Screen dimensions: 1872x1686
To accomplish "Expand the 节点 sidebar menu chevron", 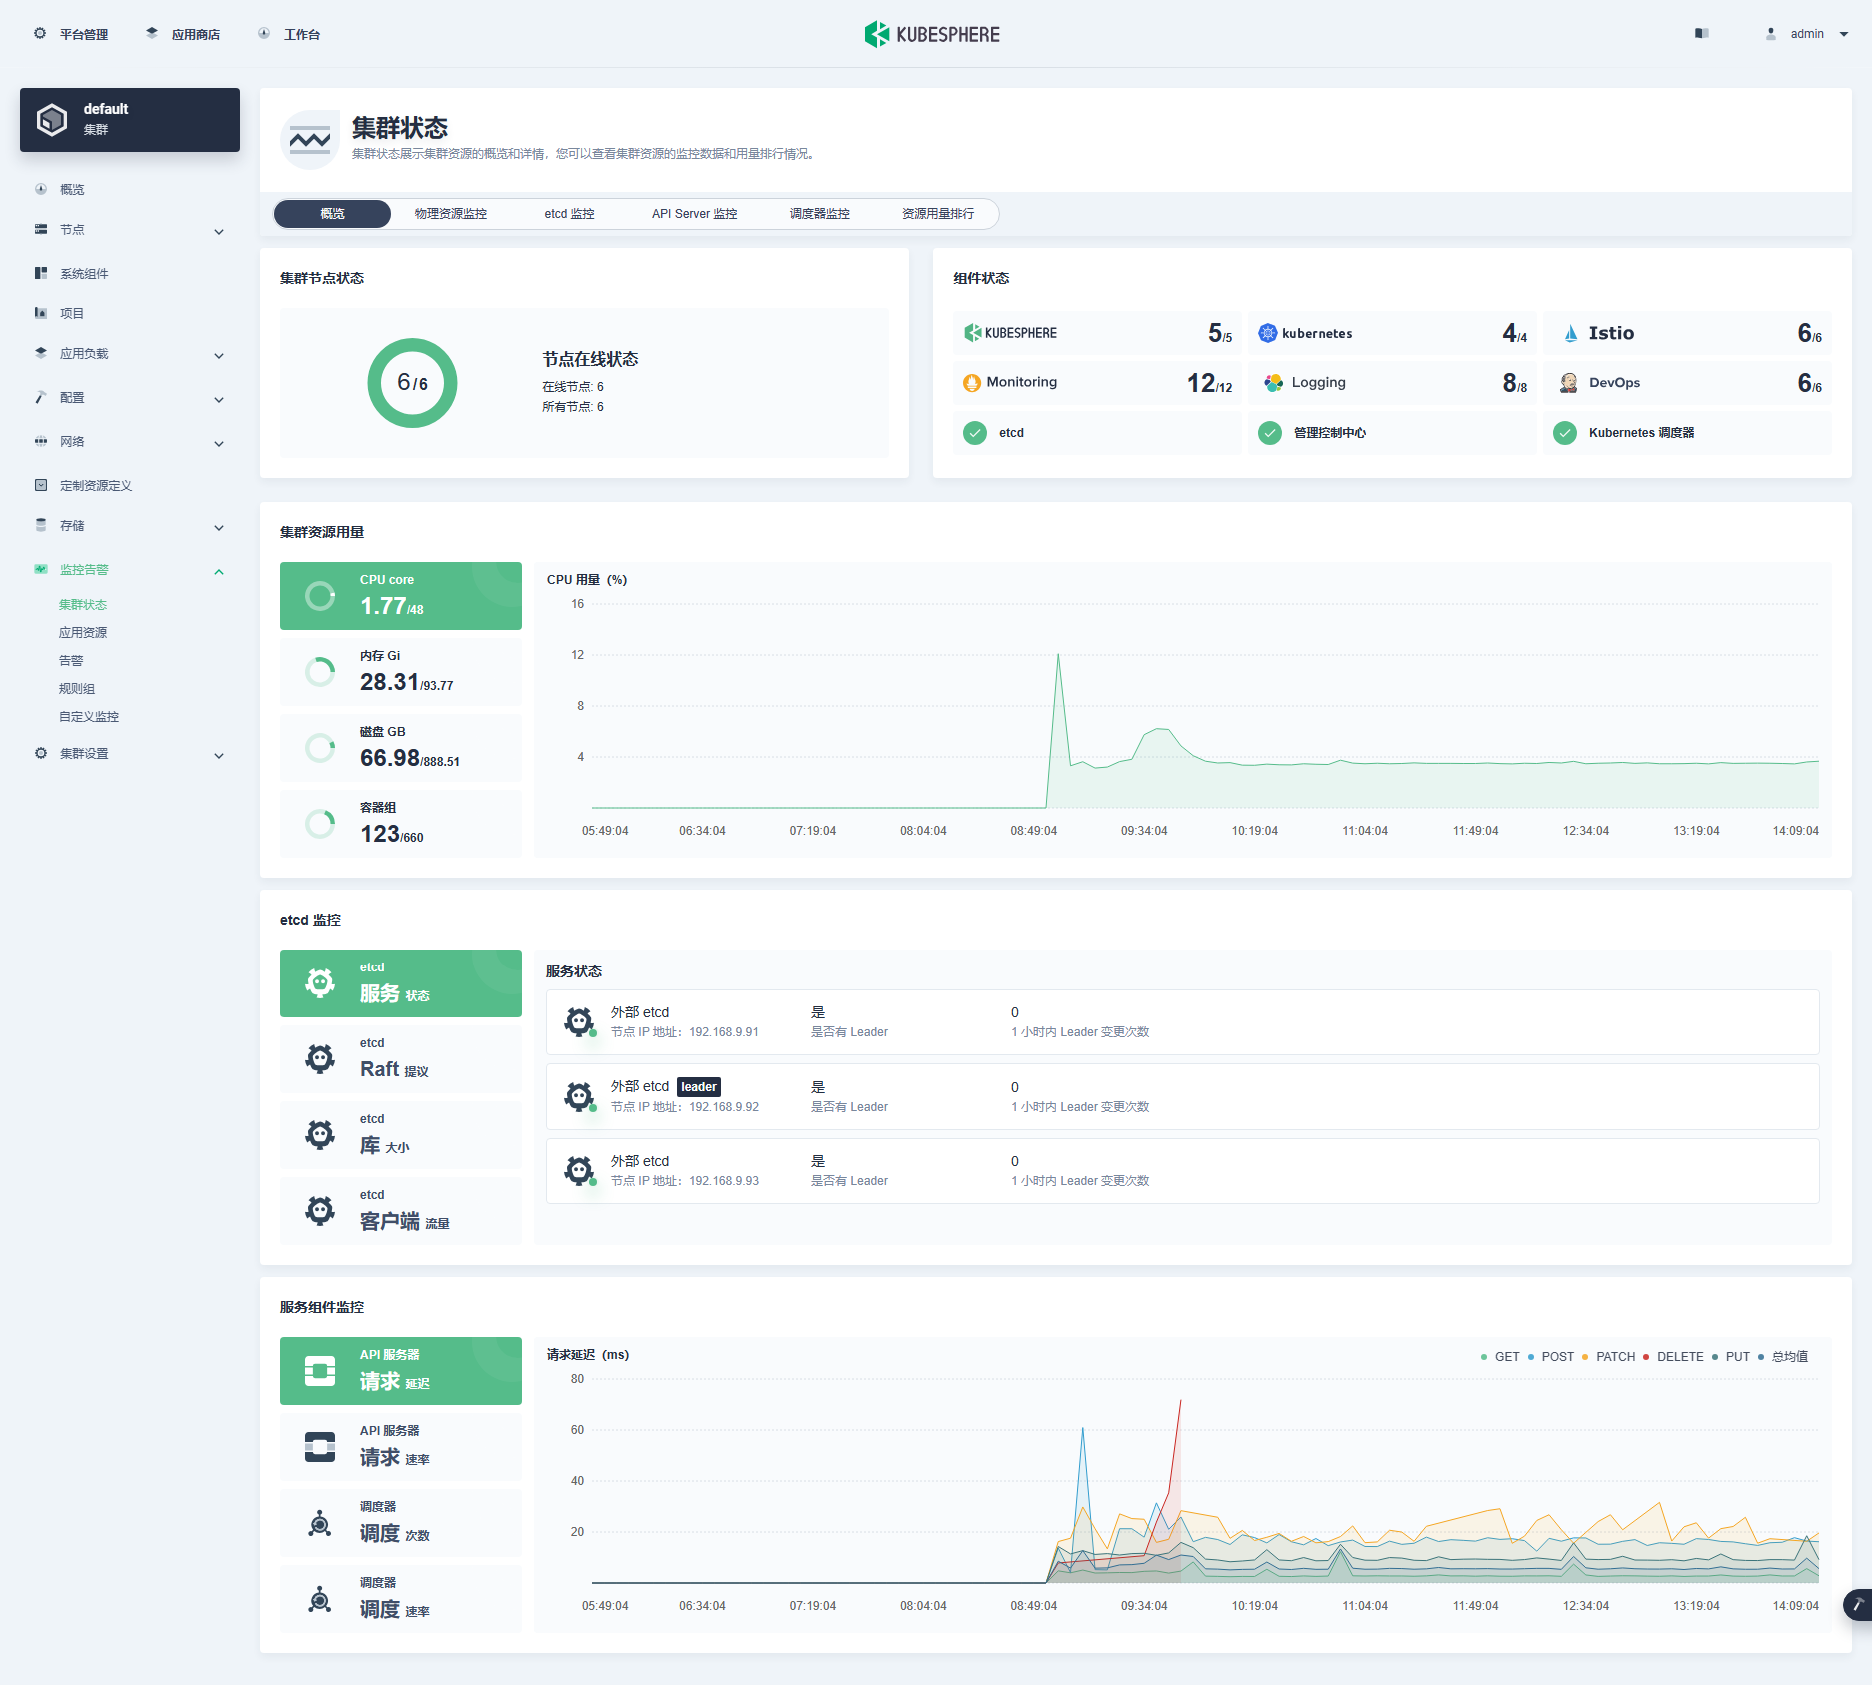I will tap(219, 231).
